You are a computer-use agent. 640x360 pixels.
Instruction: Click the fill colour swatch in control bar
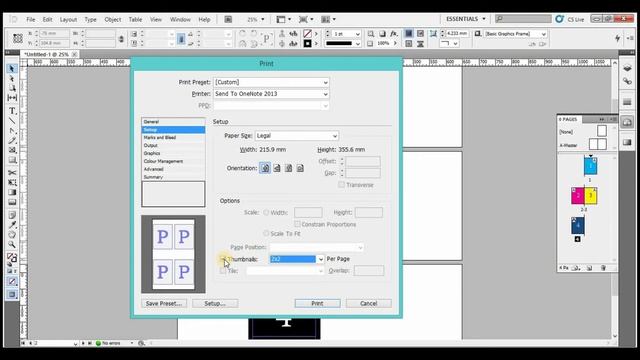tap(308, 33)
